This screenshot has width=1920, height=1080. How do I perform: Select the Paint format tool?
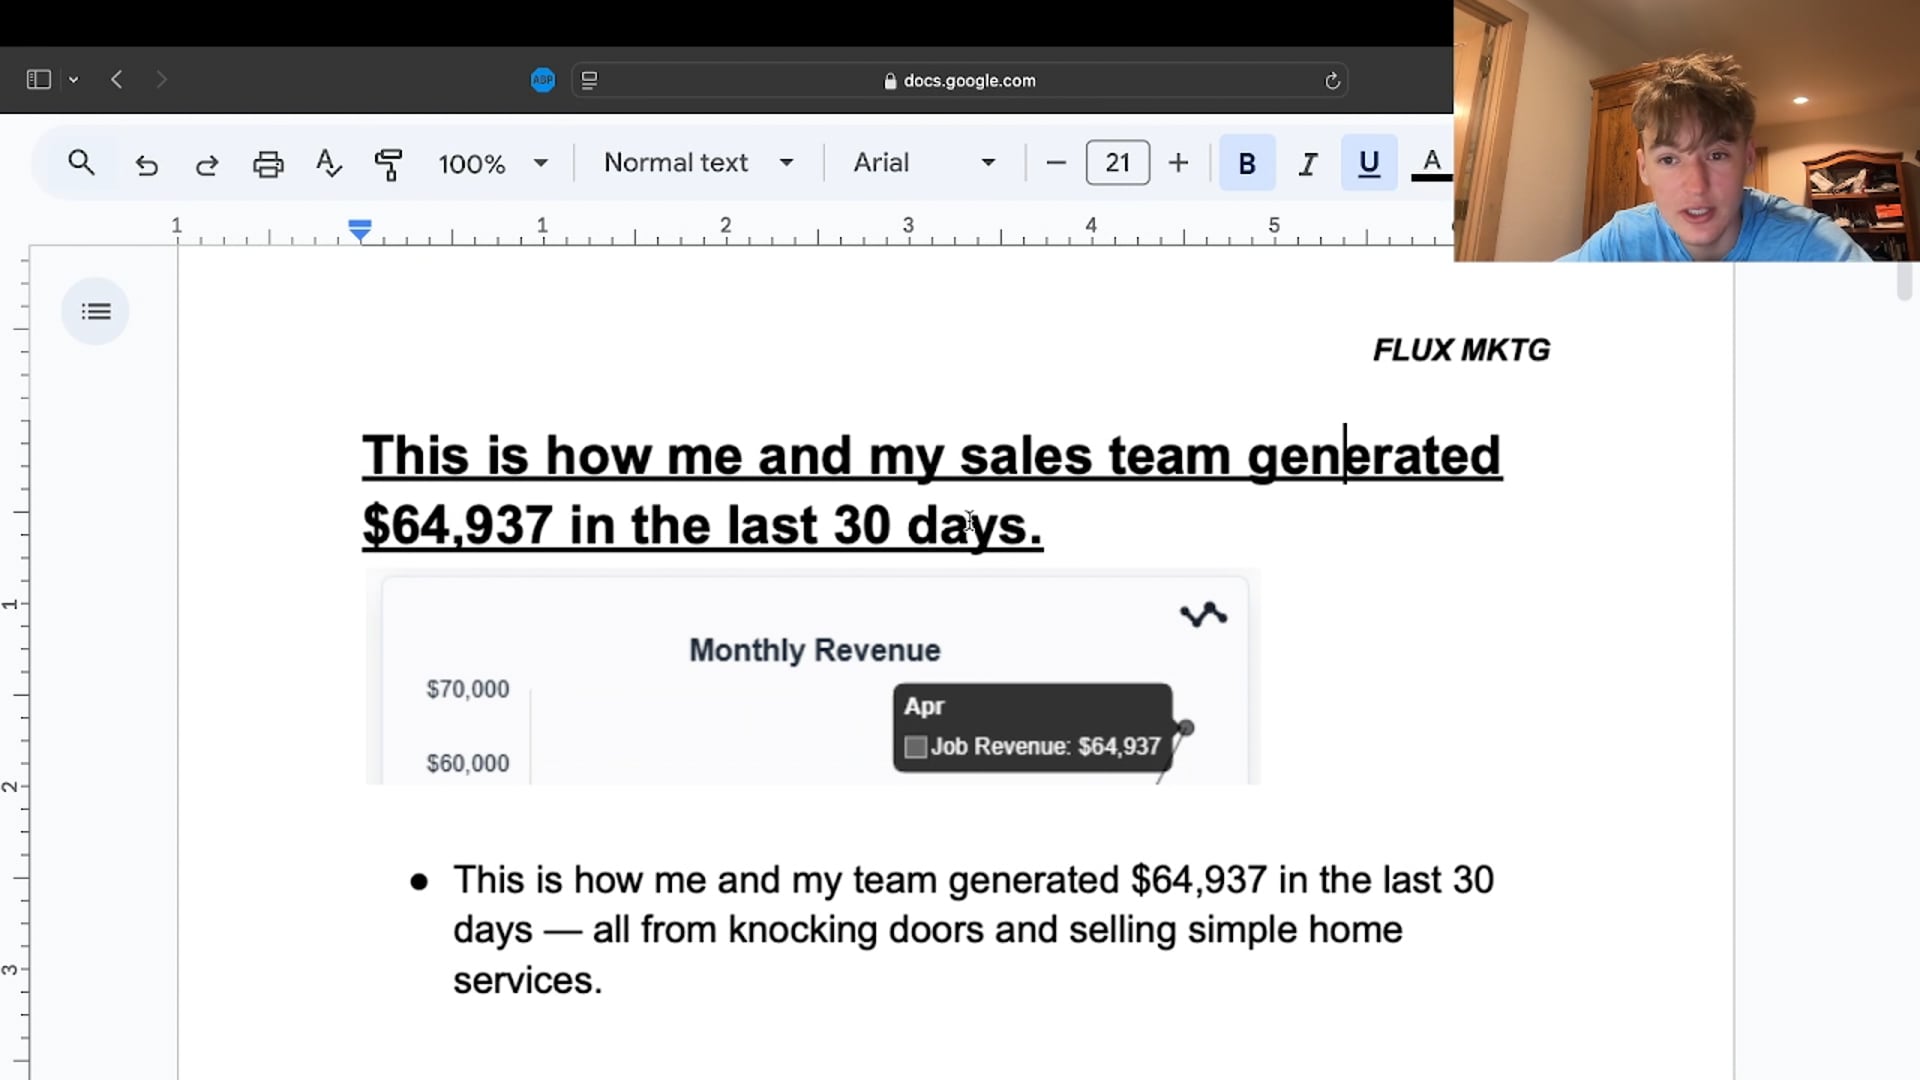[x=388, y=163]
